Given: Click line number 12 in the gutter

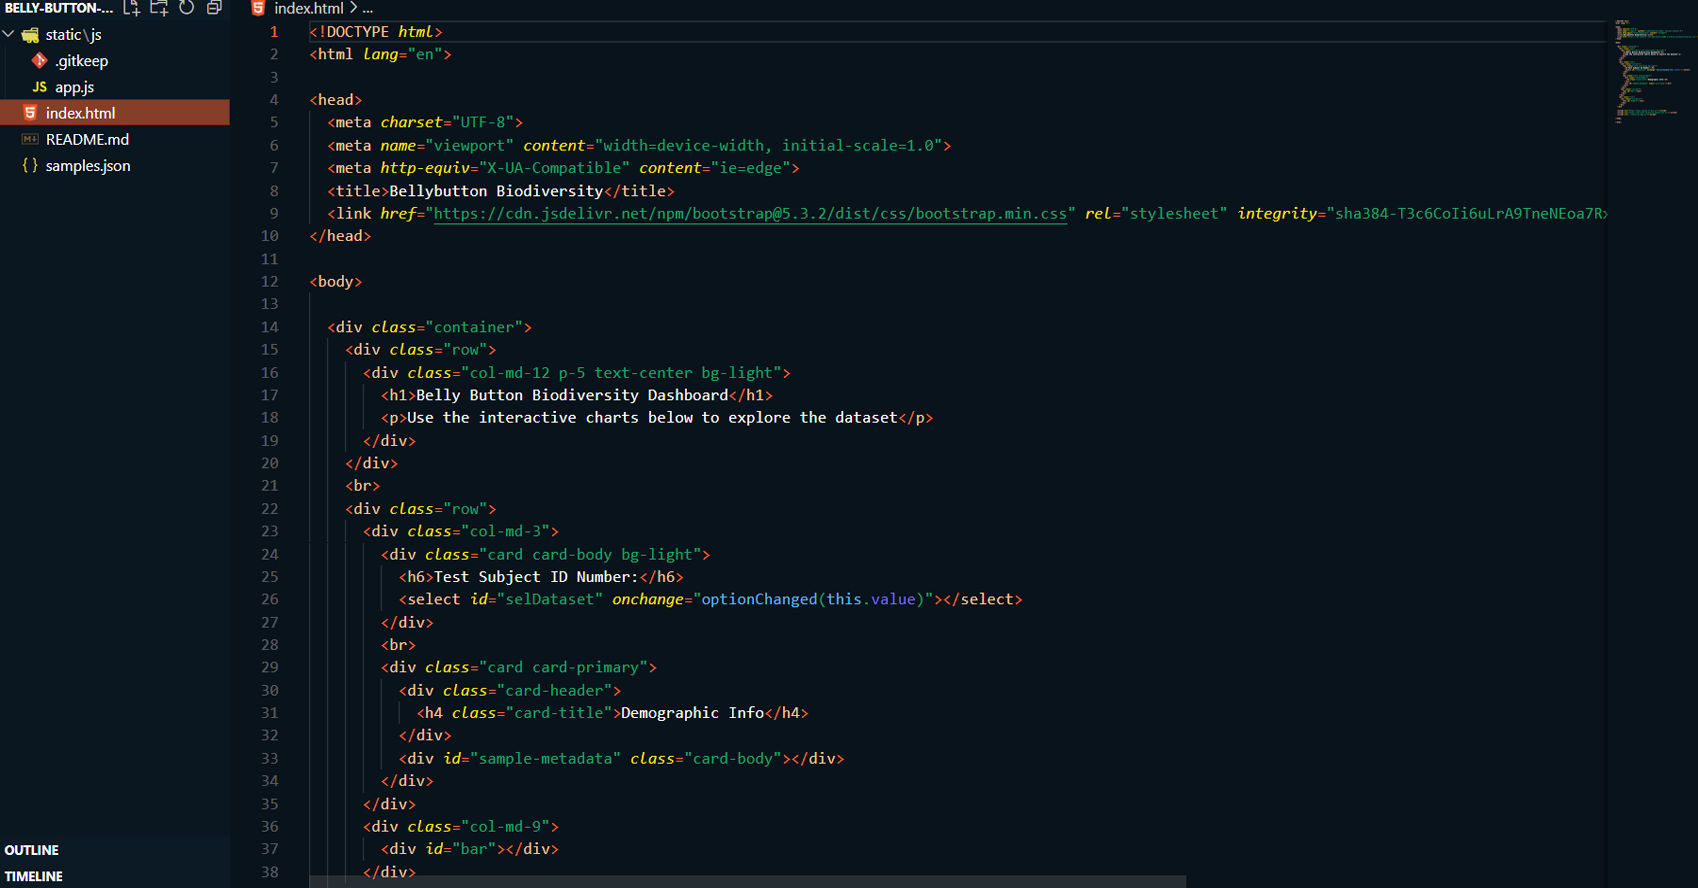Looking at the screenshot, I should click(270, 282).
